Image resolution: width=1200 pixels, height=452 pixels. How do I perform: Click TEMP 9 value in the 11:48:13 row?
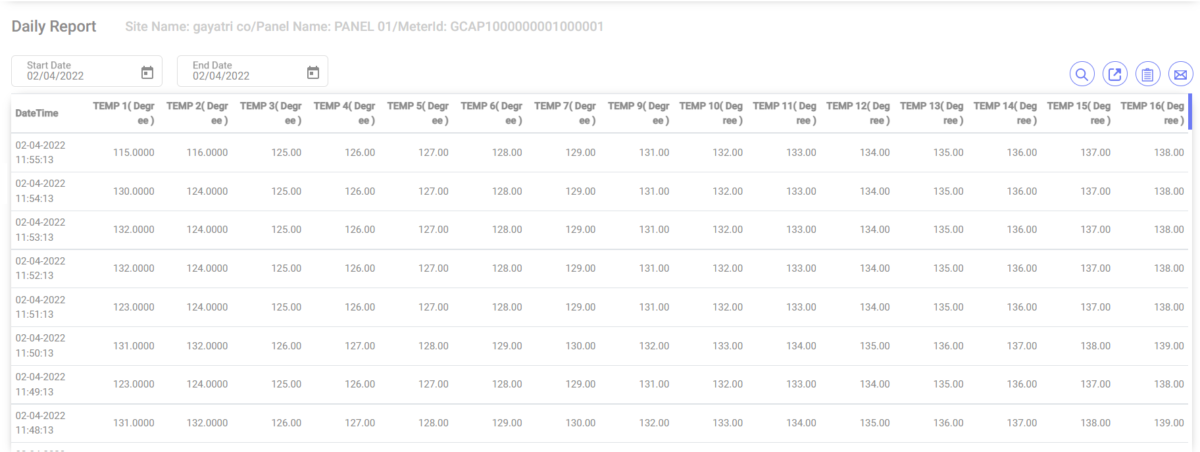coord(653,424)
